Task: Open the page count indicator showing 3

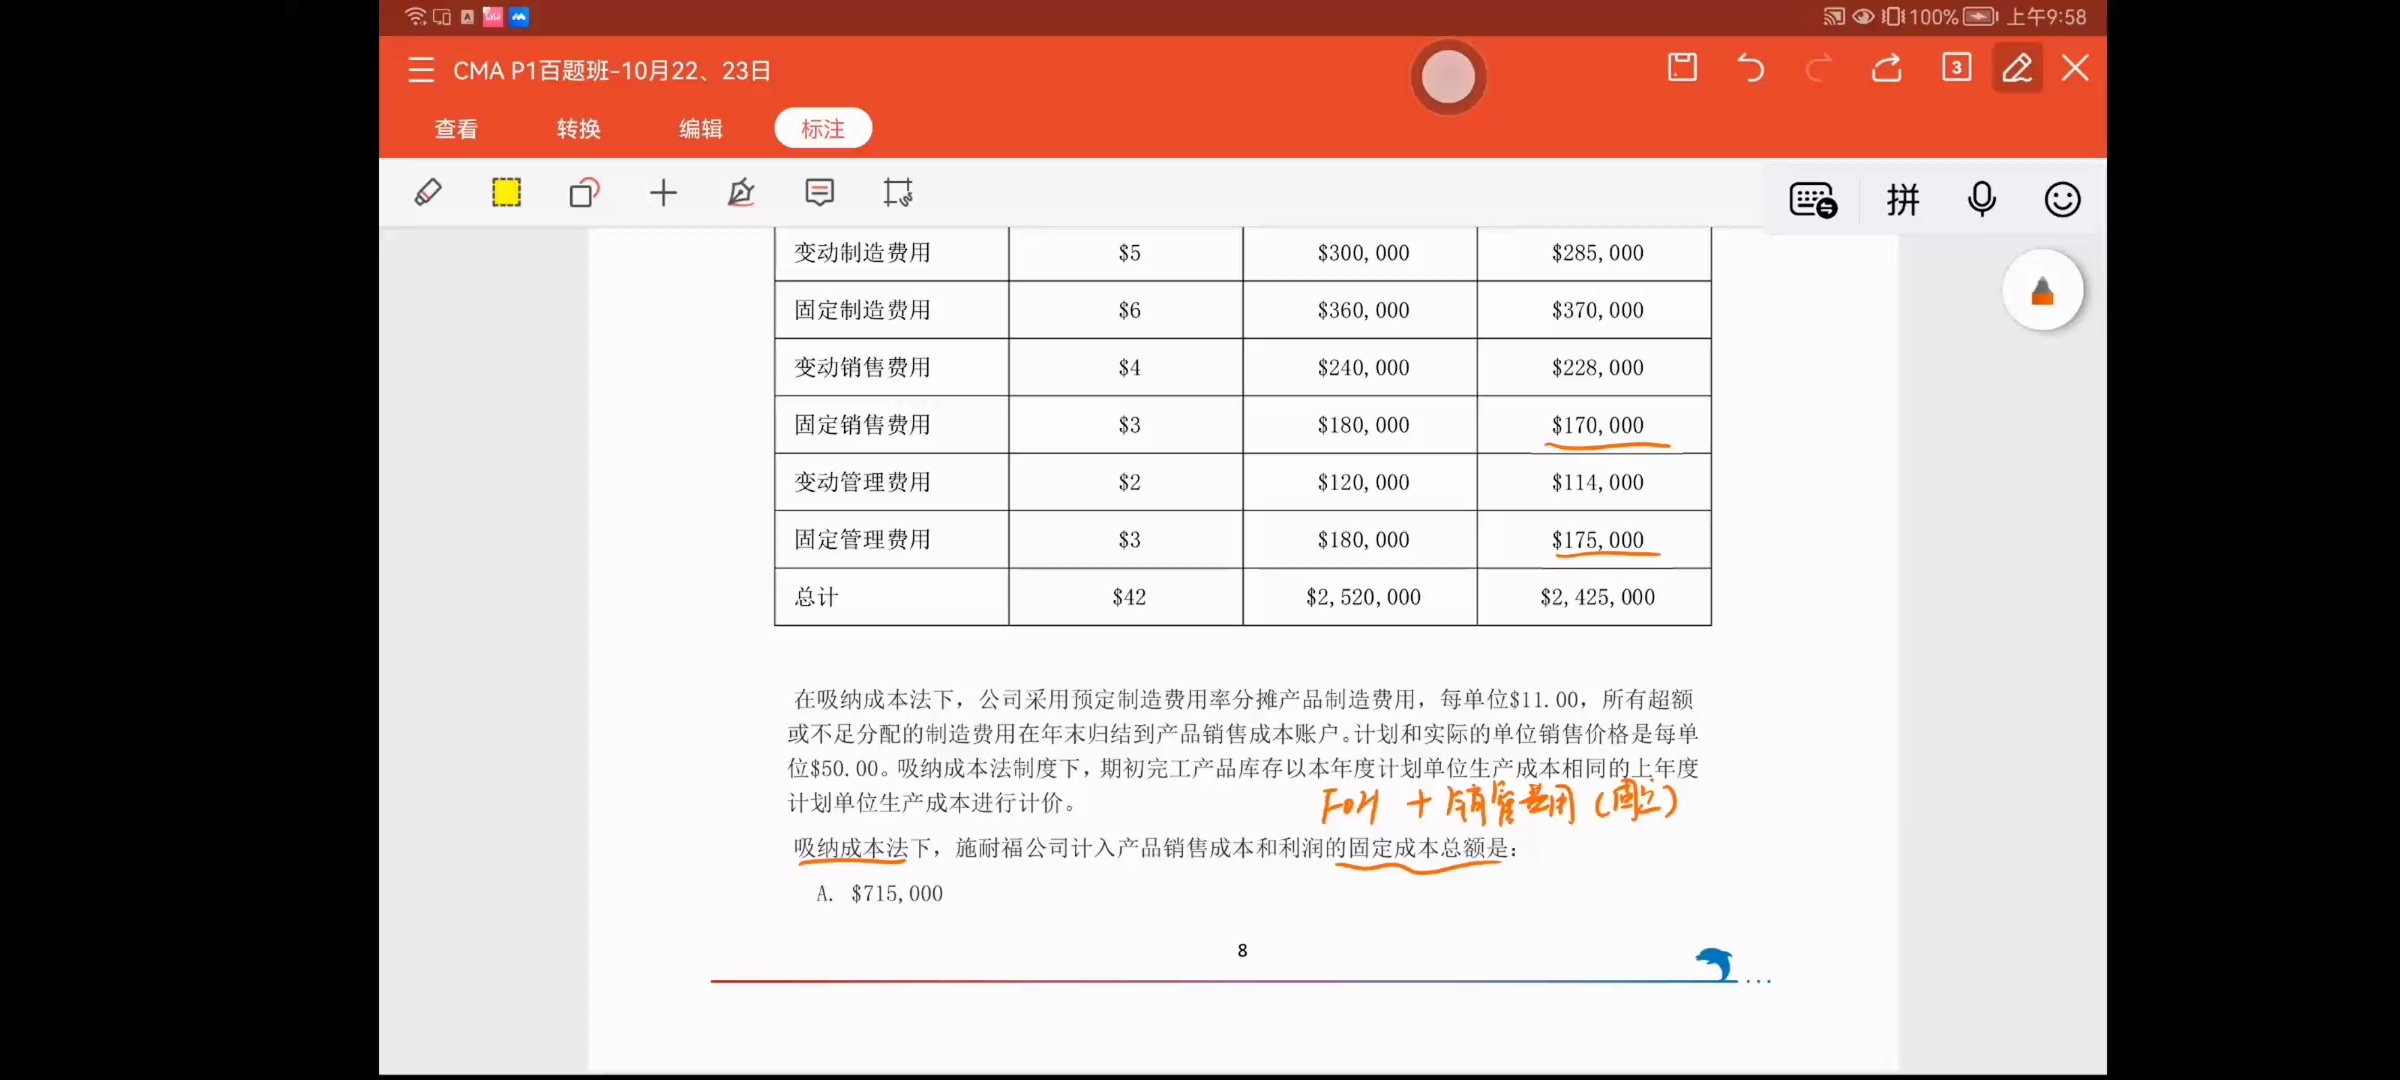Action: click(1956, 68)
